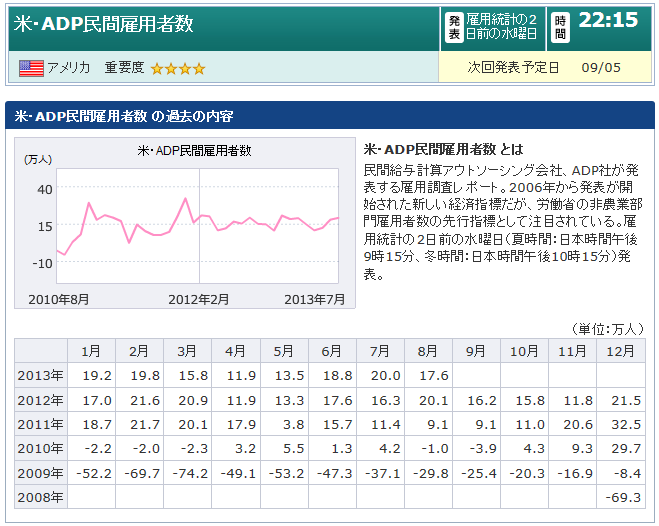
Task: Select the 2012年 row header
Action: [41, 400]
